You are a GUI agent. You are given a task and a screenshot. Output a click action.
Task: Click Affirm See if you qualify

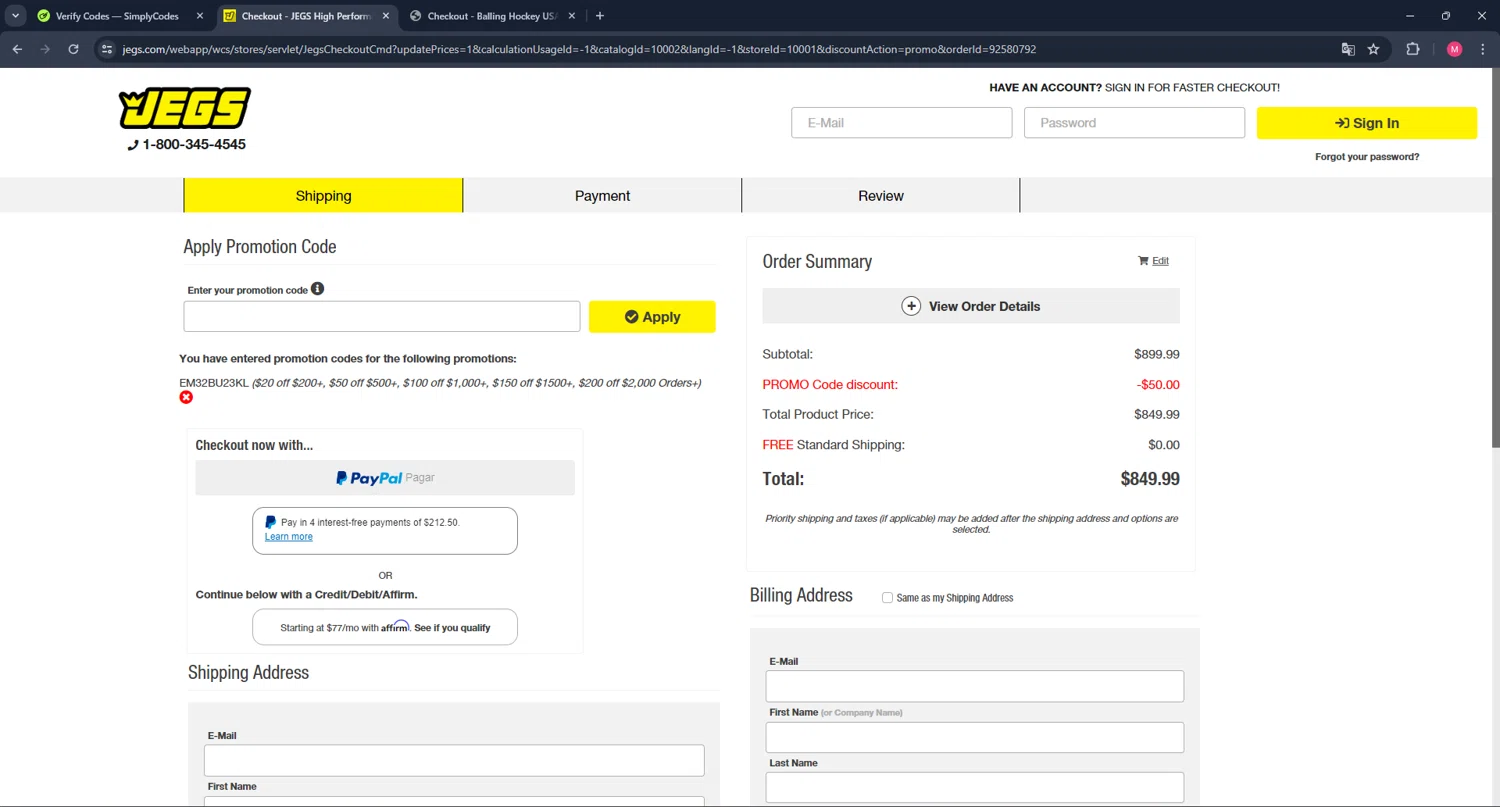tap(452, 628)
